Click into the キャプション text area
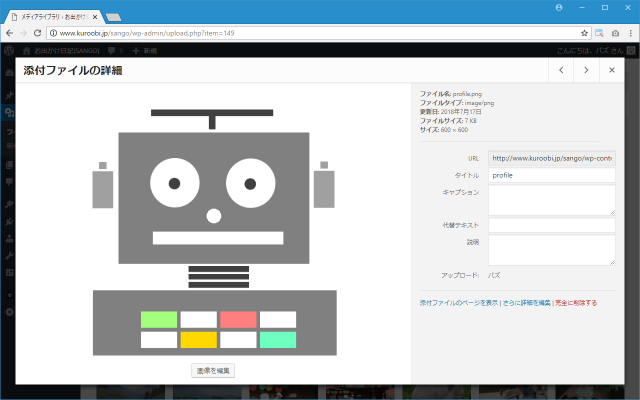 (551, 200)
